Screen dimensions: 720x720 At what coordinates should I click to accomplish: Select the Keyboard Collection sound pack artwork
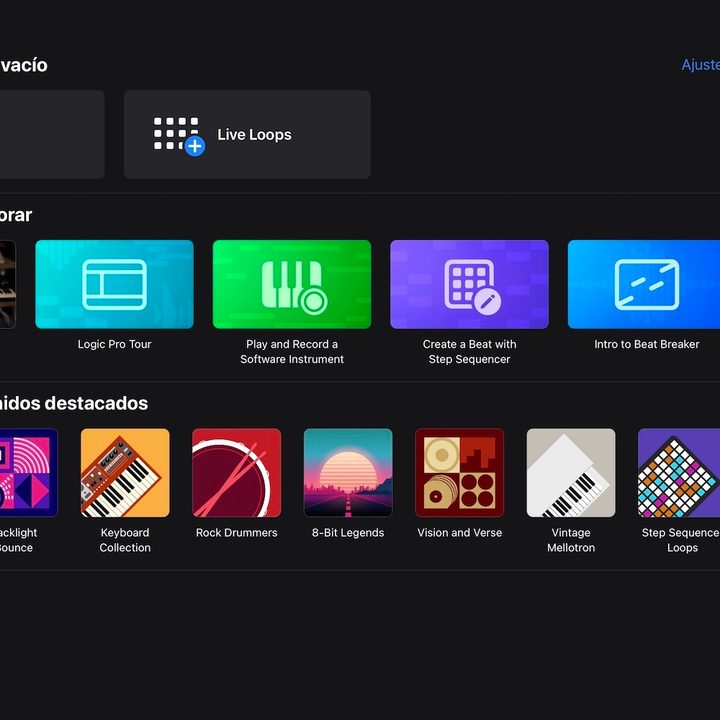[125, 472]
